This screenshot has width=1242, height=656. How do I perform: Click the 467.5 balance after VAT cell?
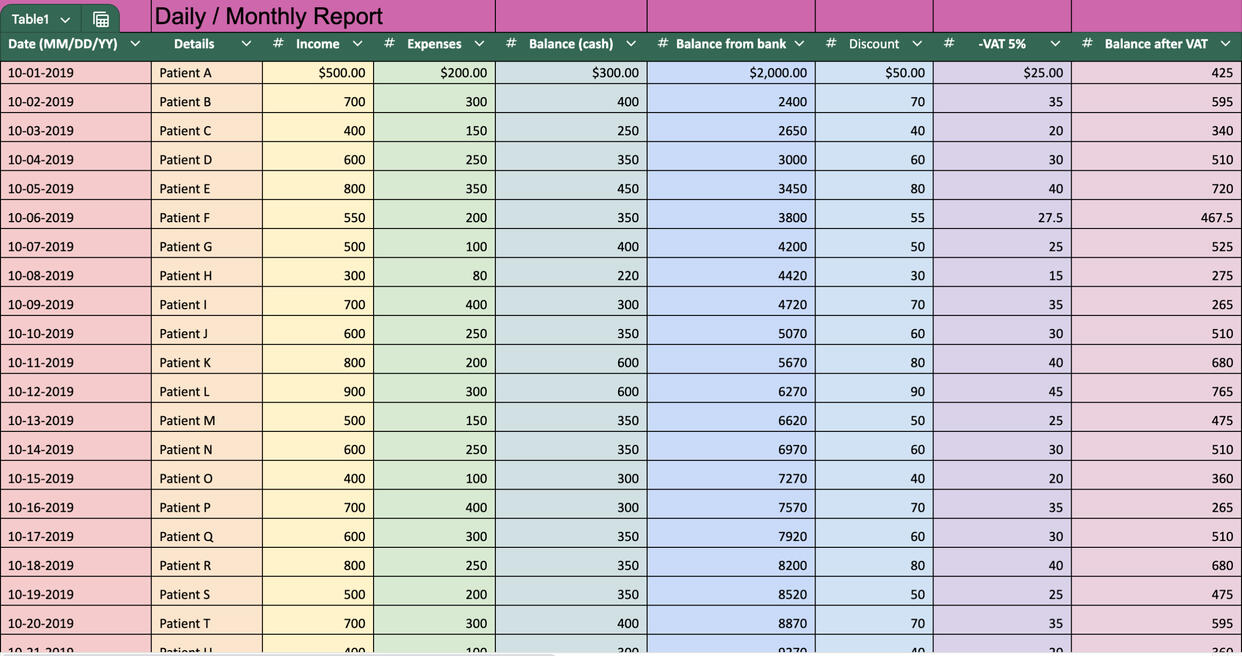[1156, 218]
